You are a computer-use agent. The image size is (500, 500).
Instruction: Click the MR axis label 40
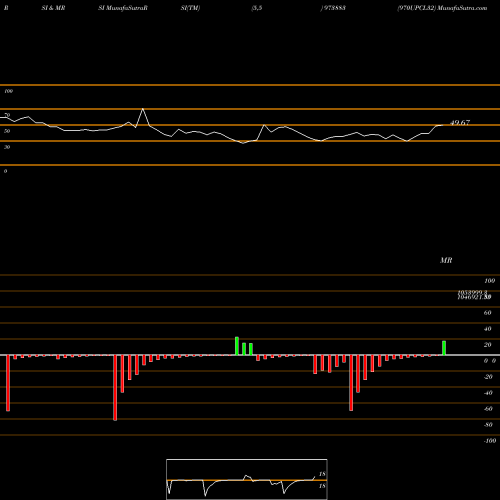click(x=487, y=329)
